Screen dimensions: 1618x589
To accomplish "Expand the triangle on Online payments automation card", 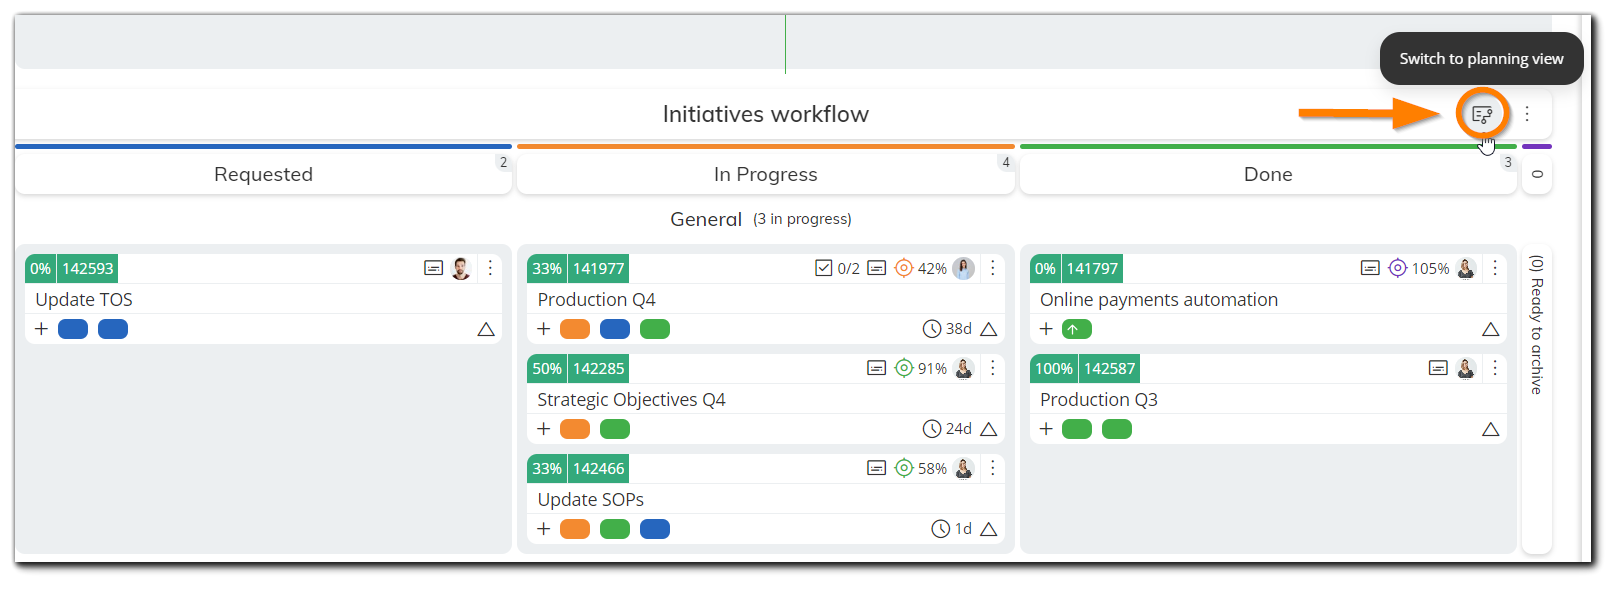I will [1490, 328].
